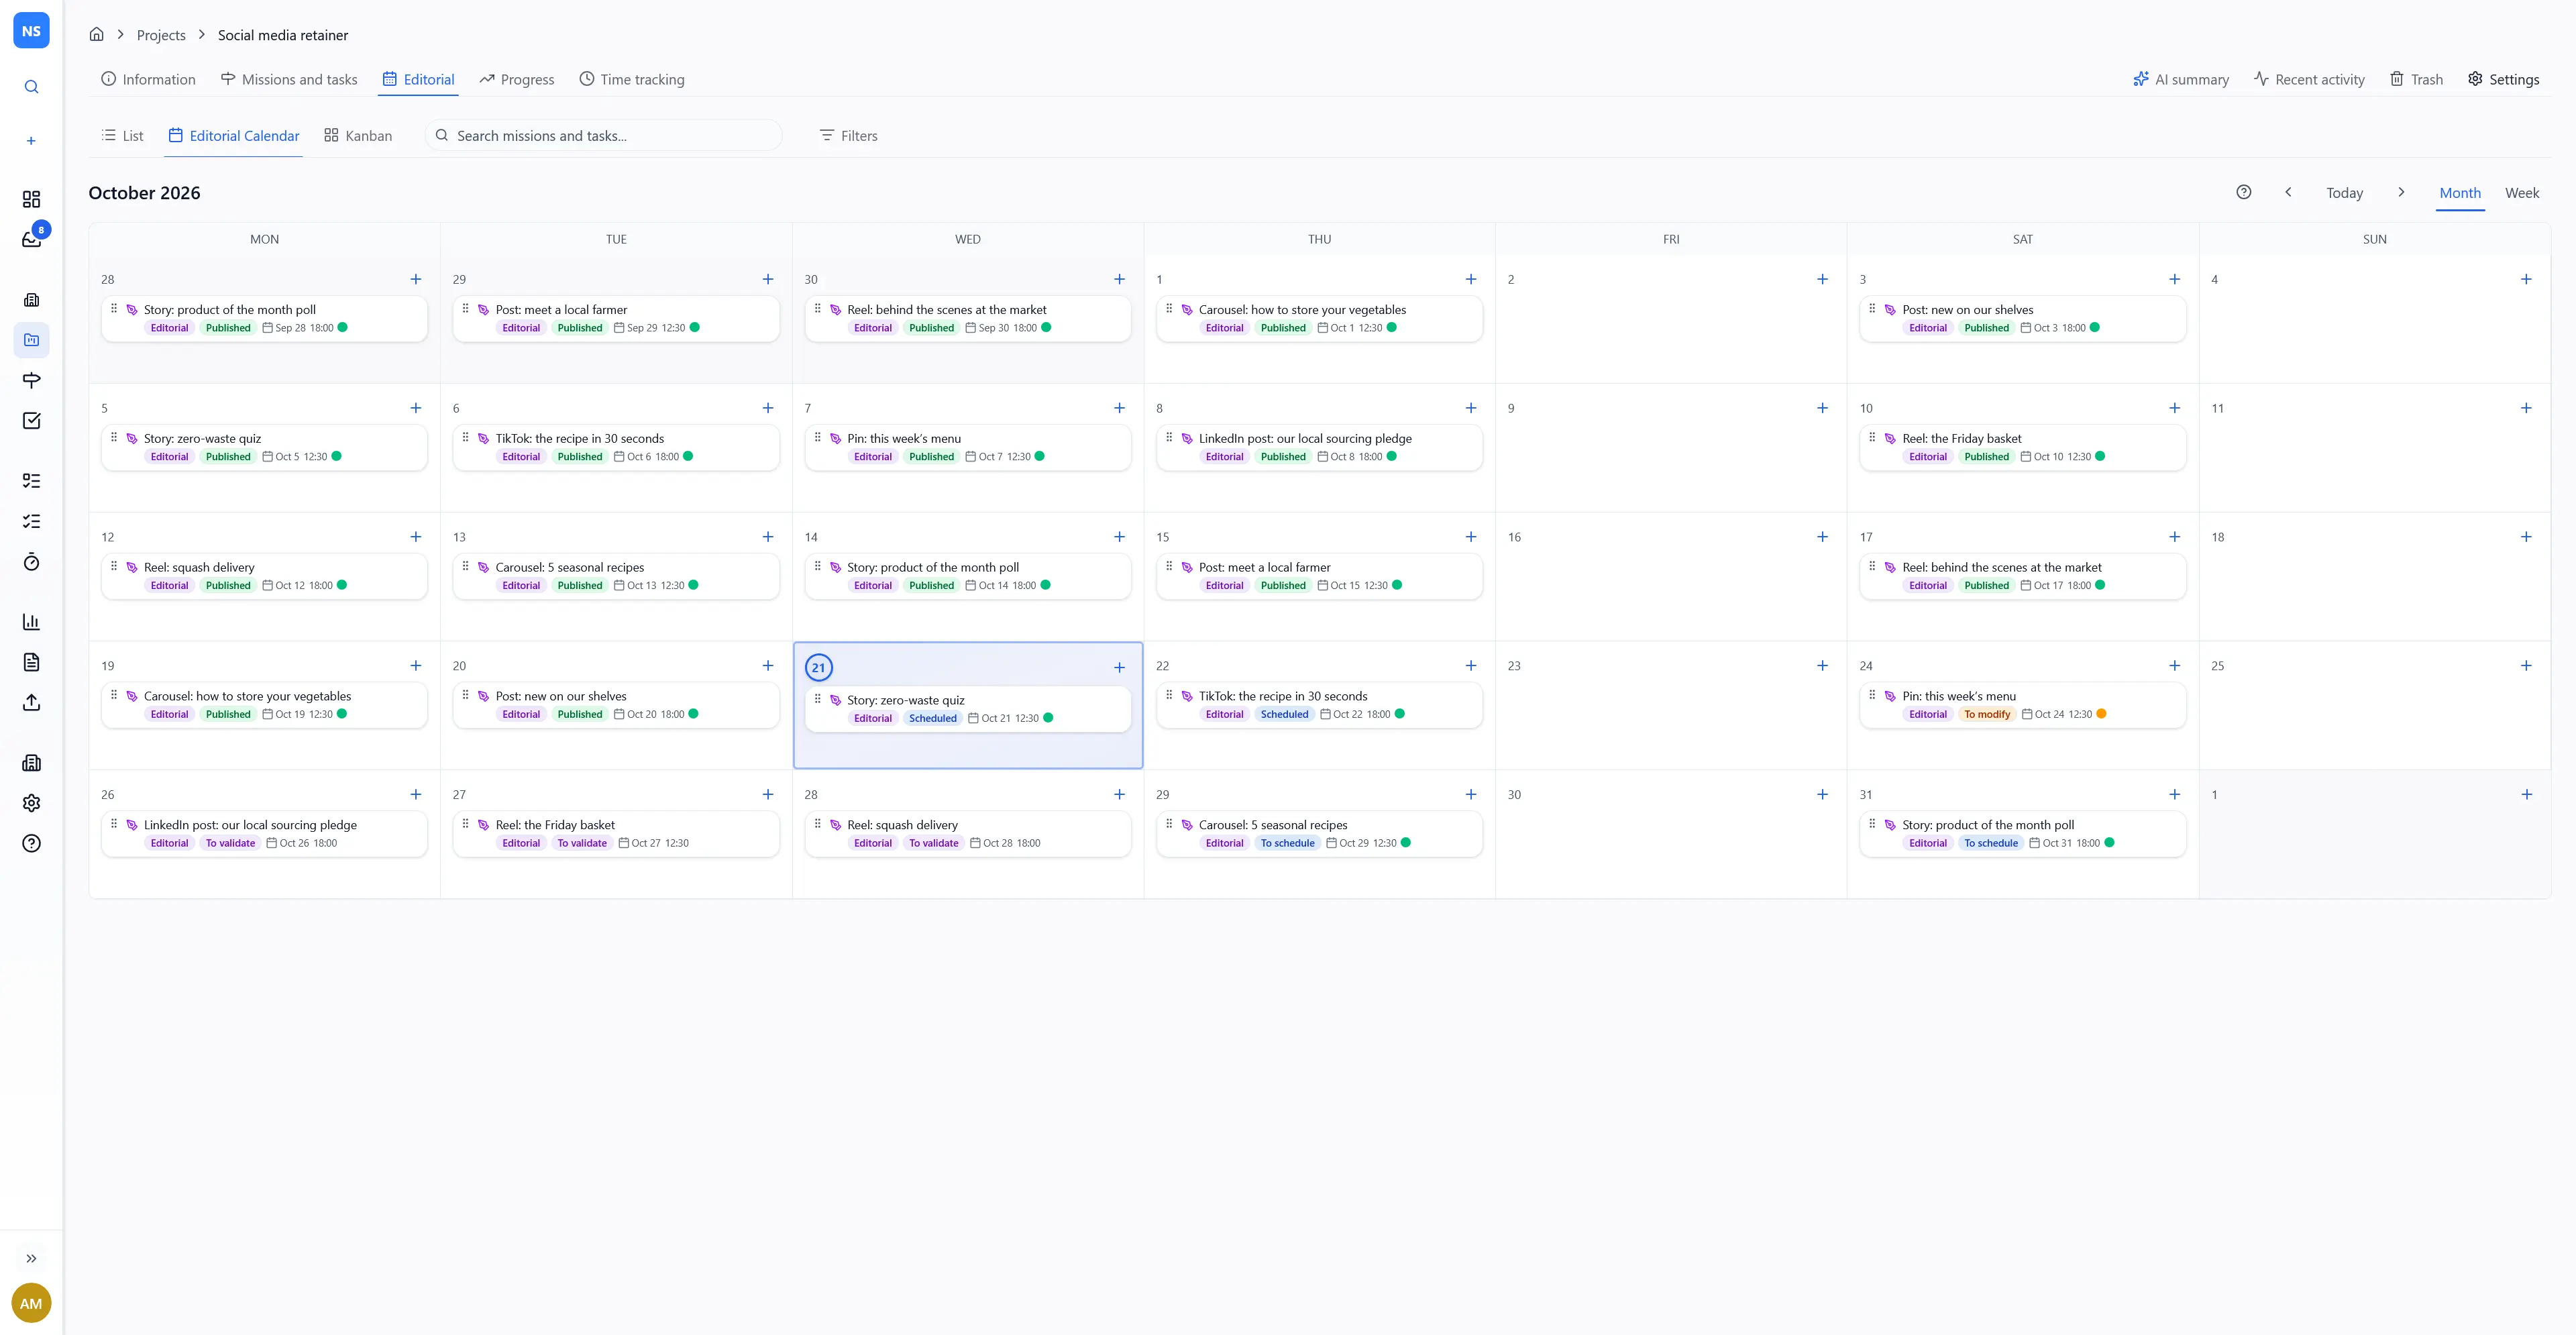Click 'Published' badge on Story Oct 5 card

point(228,457)
